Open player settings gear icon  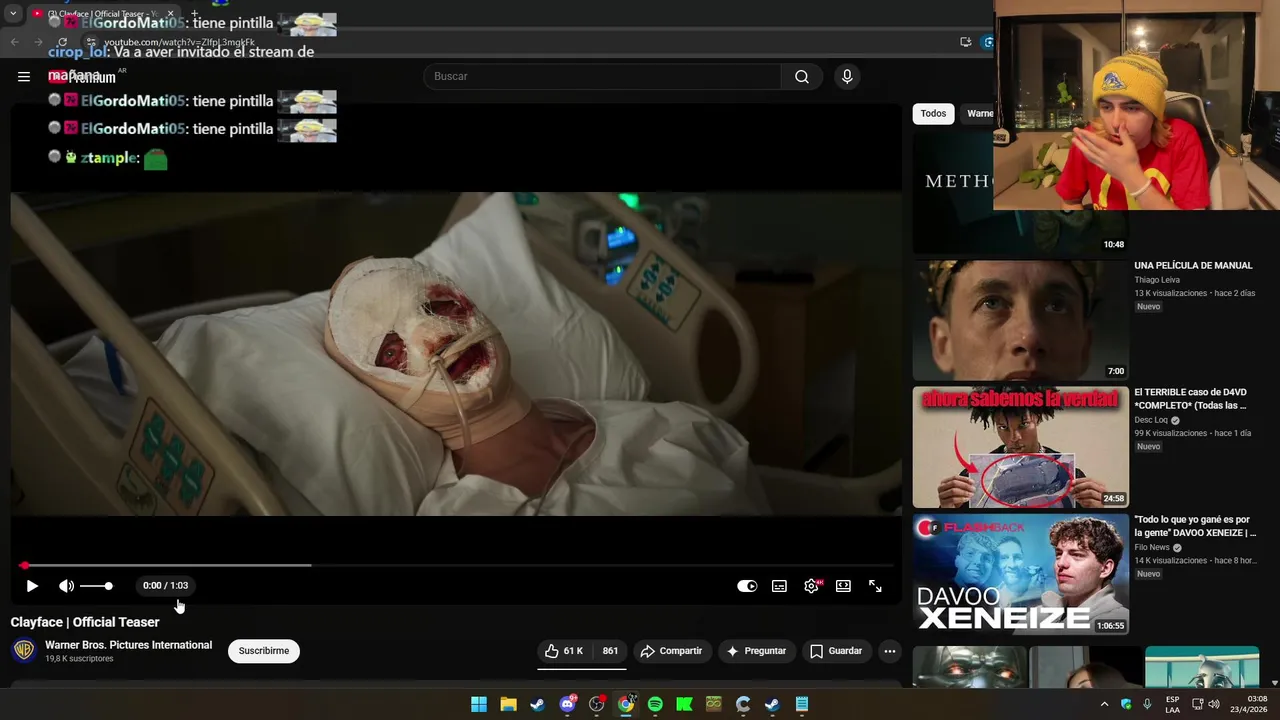click(811, 586)
